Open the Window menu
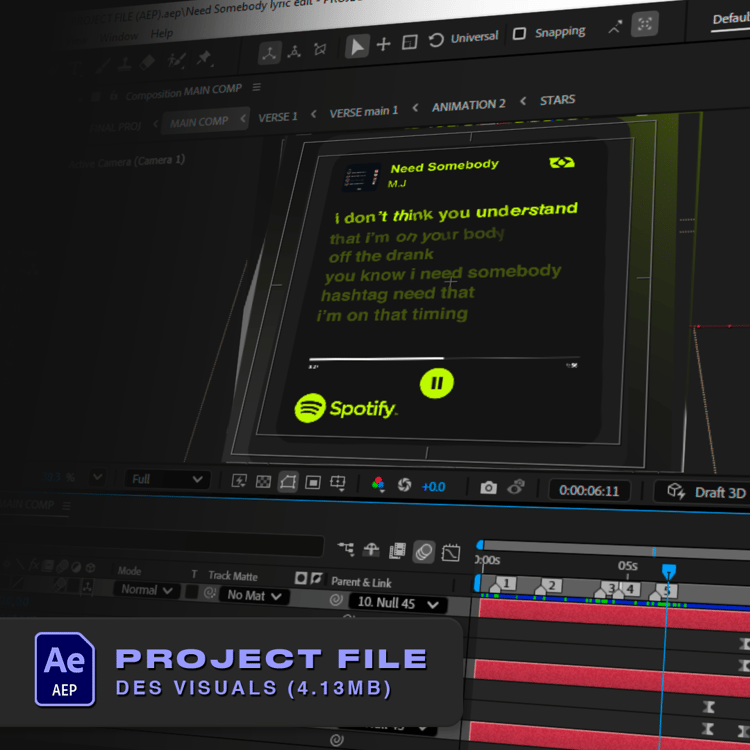The image size is (750, 750). tap(119, 36)
